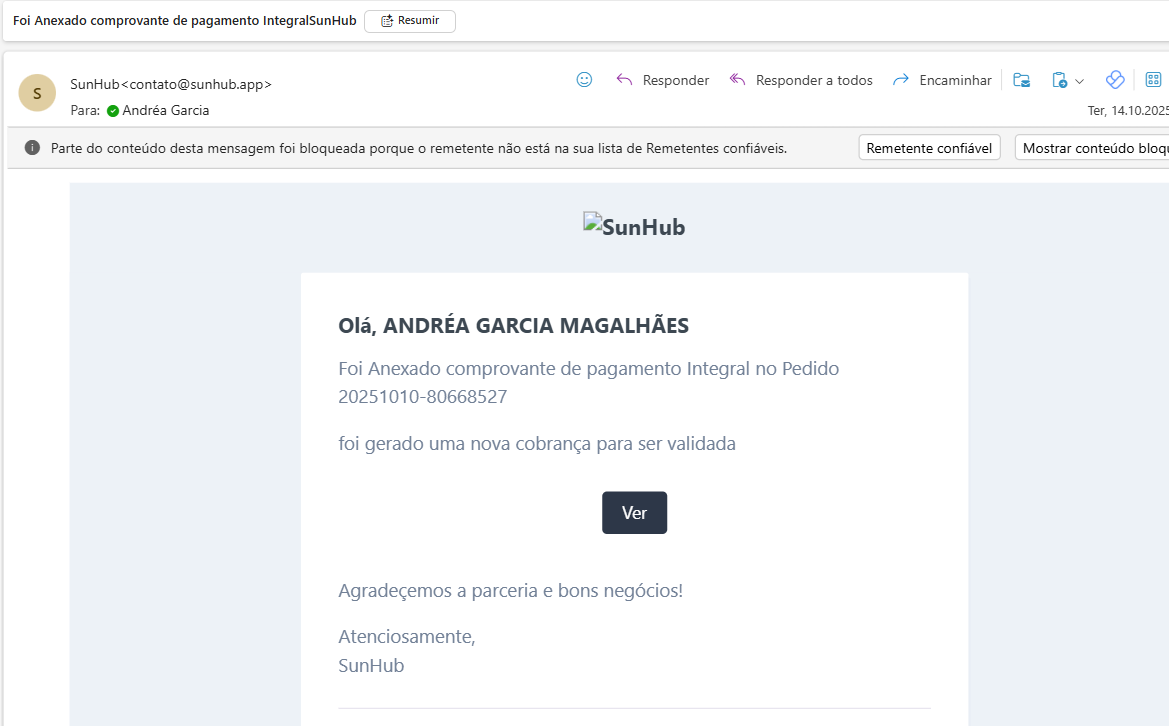Click sender address contato@sunhub.app
This screenshot has height=726, width=1169.
tap(195, 84)
